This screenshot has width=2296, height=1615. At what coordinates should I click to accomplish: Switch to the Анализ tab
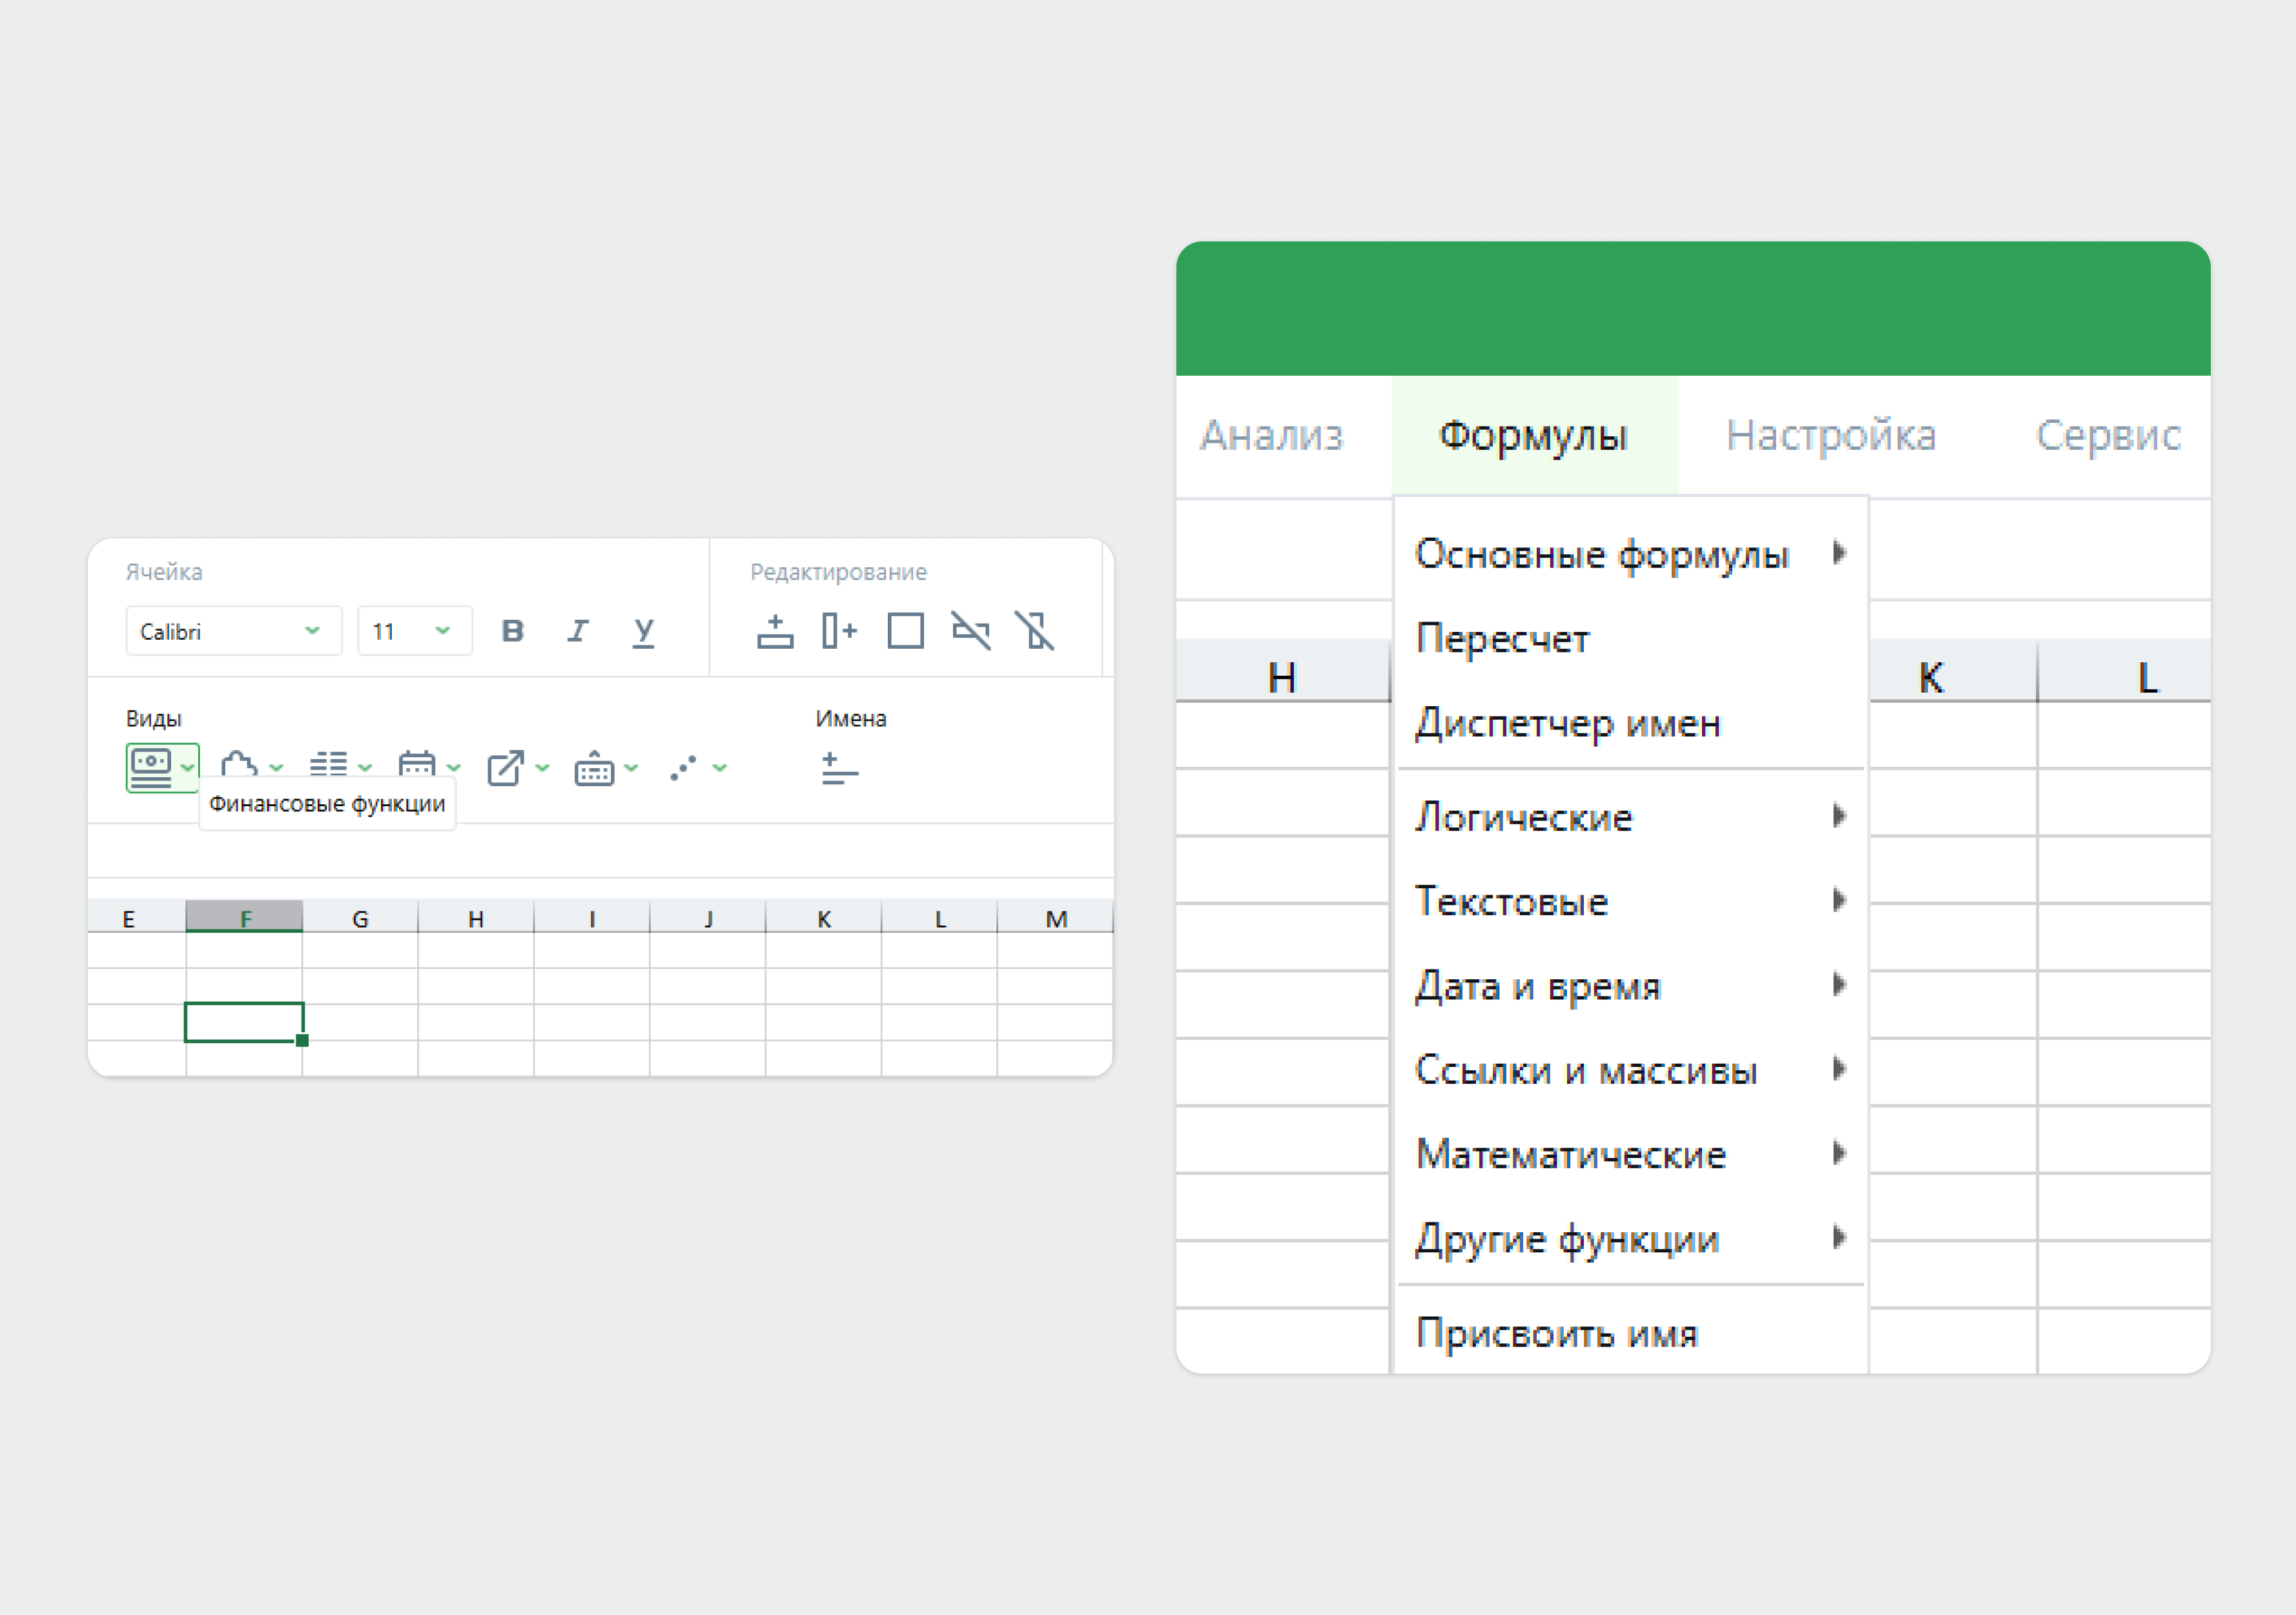(1271, 435)
